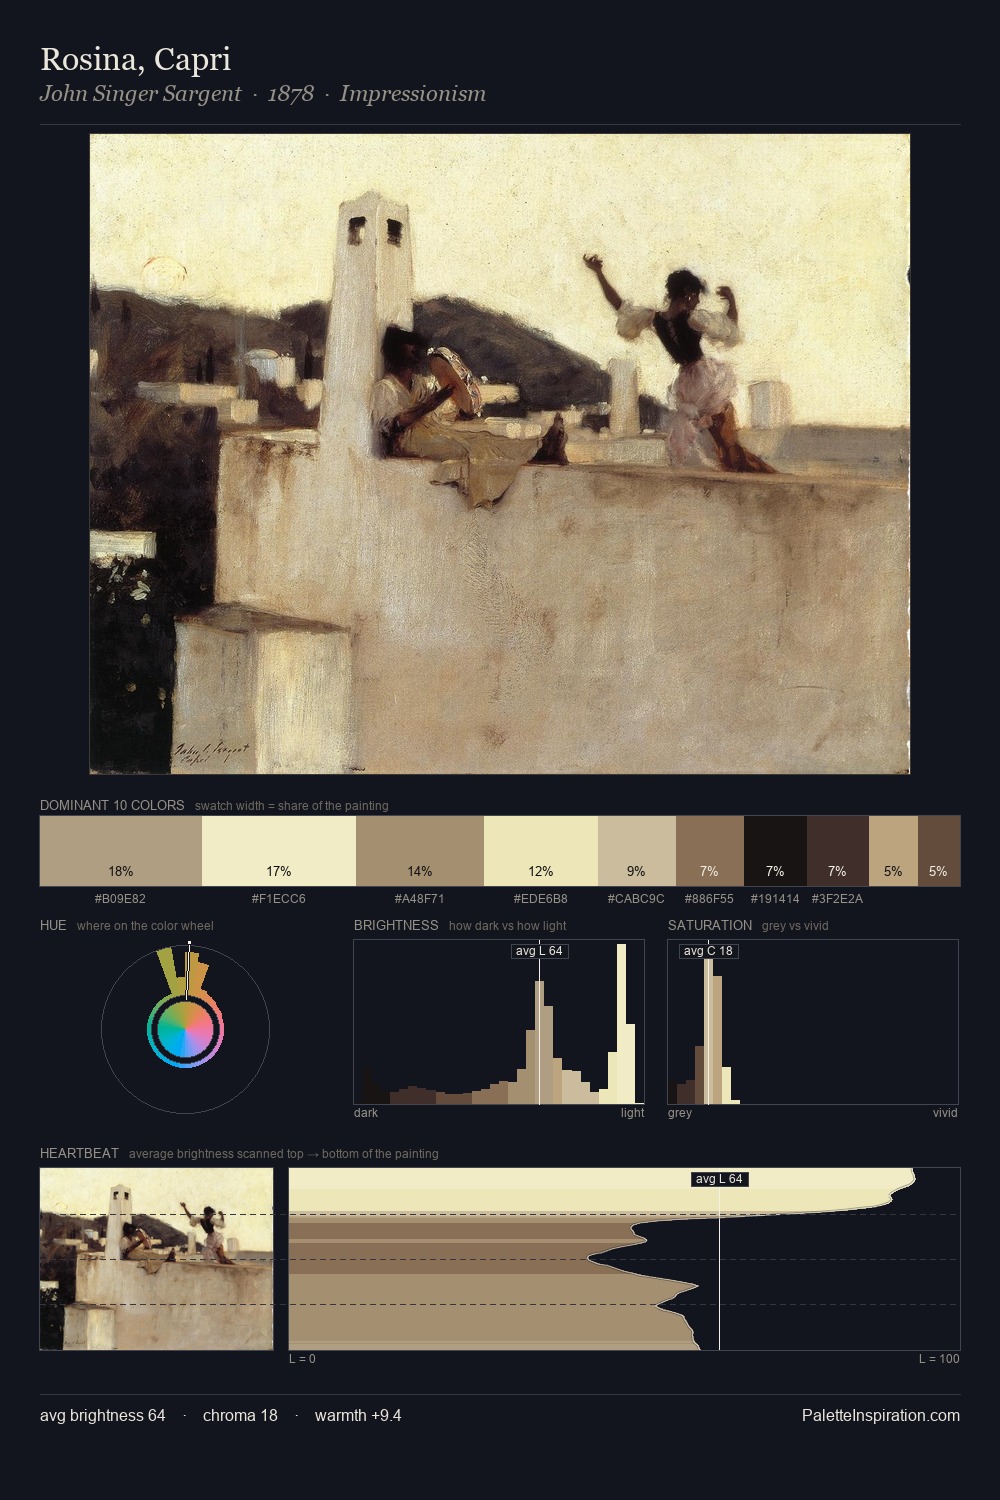Click the avg L 64 label in Heartbeat chart
The width and height of the screenshot is (1000, 1500).
tap(720, 1179)
